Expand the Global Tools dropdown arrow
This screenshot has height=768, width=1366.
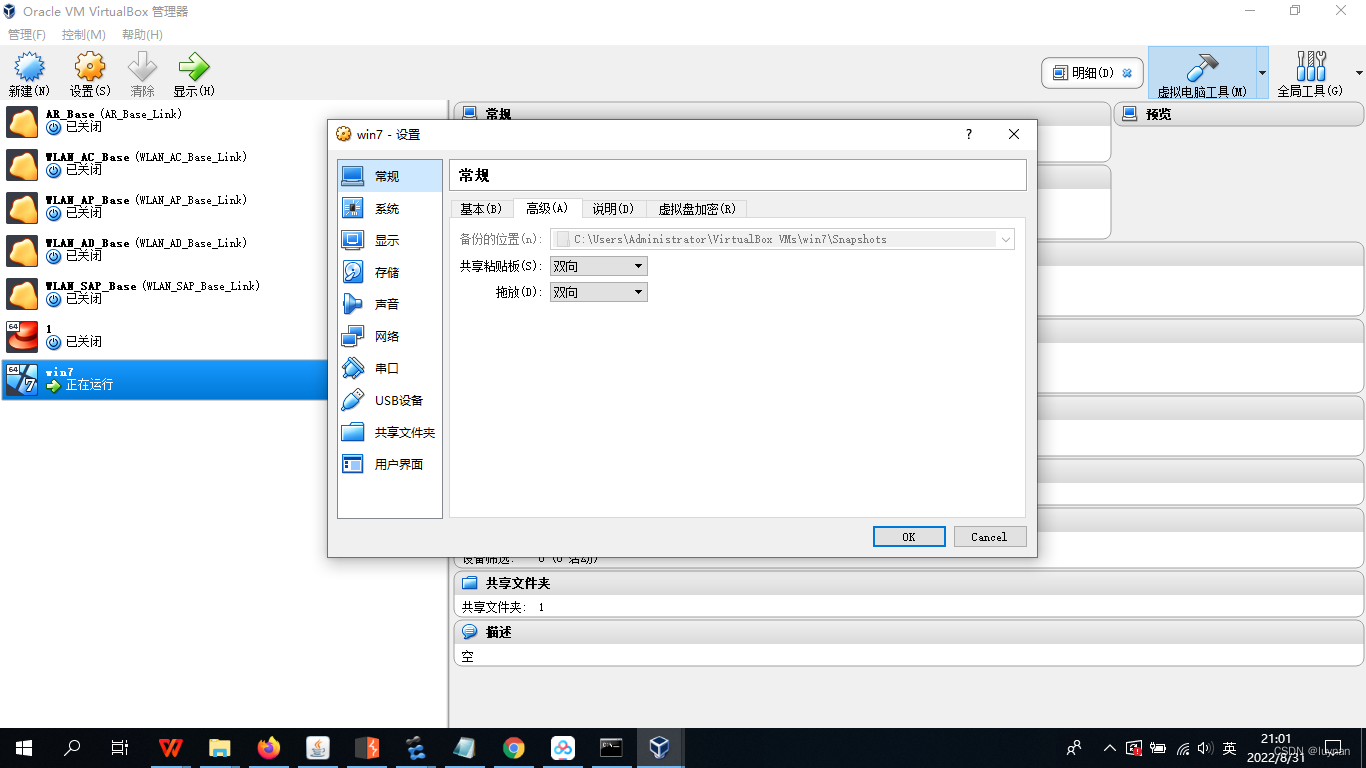click(x=1358, y=73)
